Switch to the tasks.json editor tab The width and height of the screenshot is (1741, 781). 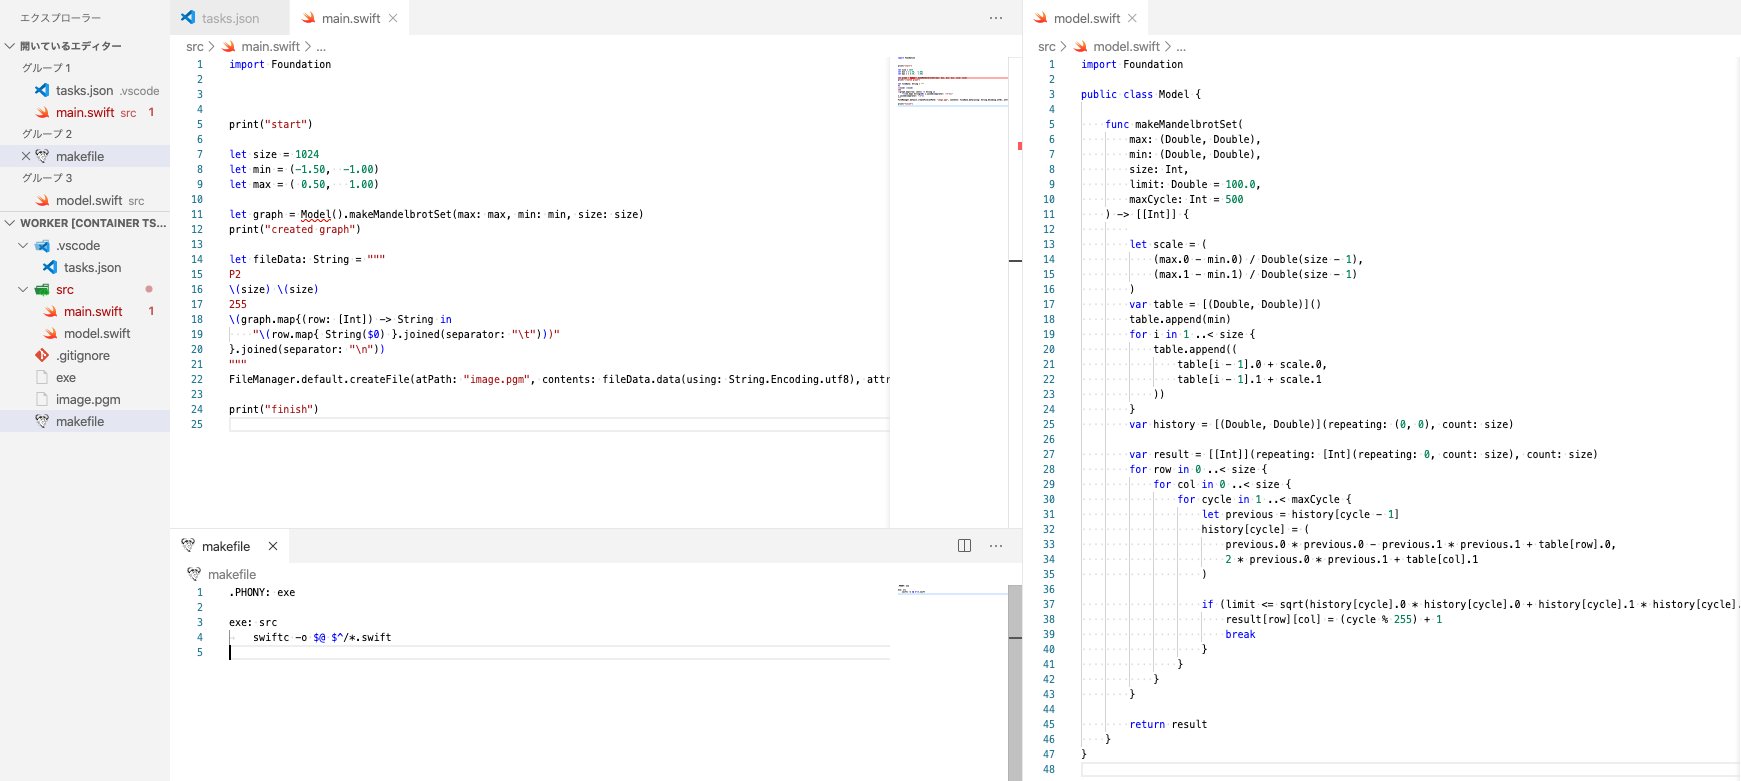pos(230,18)
